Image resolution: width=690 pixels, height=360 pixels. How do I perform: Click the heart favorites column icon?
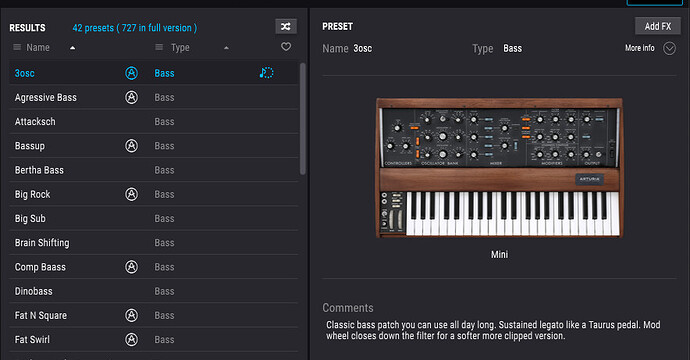click(286, 47)
